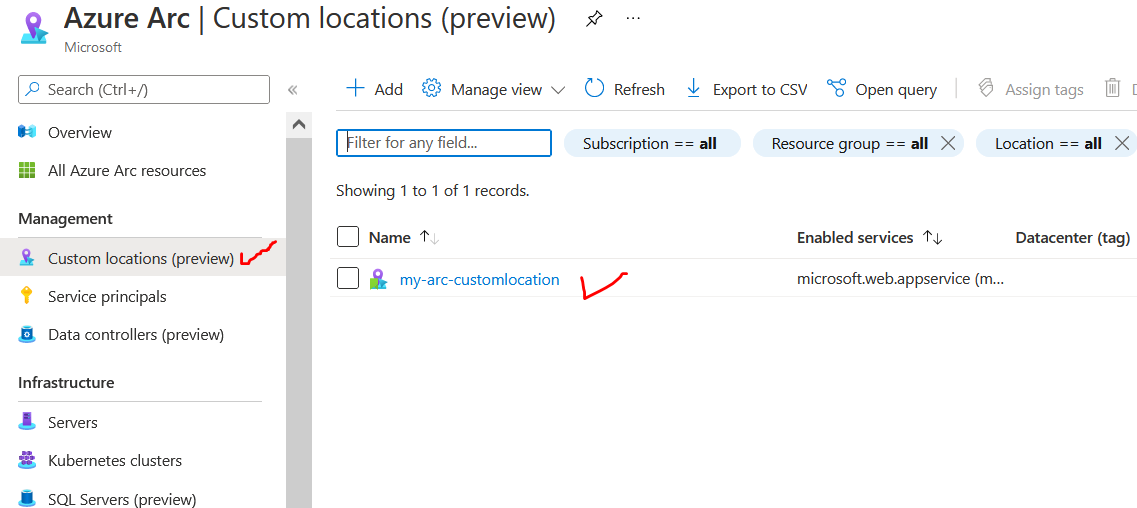Screen dimensions: 1137x508
Task: Click the Servers sidebar icon
Action: pyautogui.click(x=27, y=422)
